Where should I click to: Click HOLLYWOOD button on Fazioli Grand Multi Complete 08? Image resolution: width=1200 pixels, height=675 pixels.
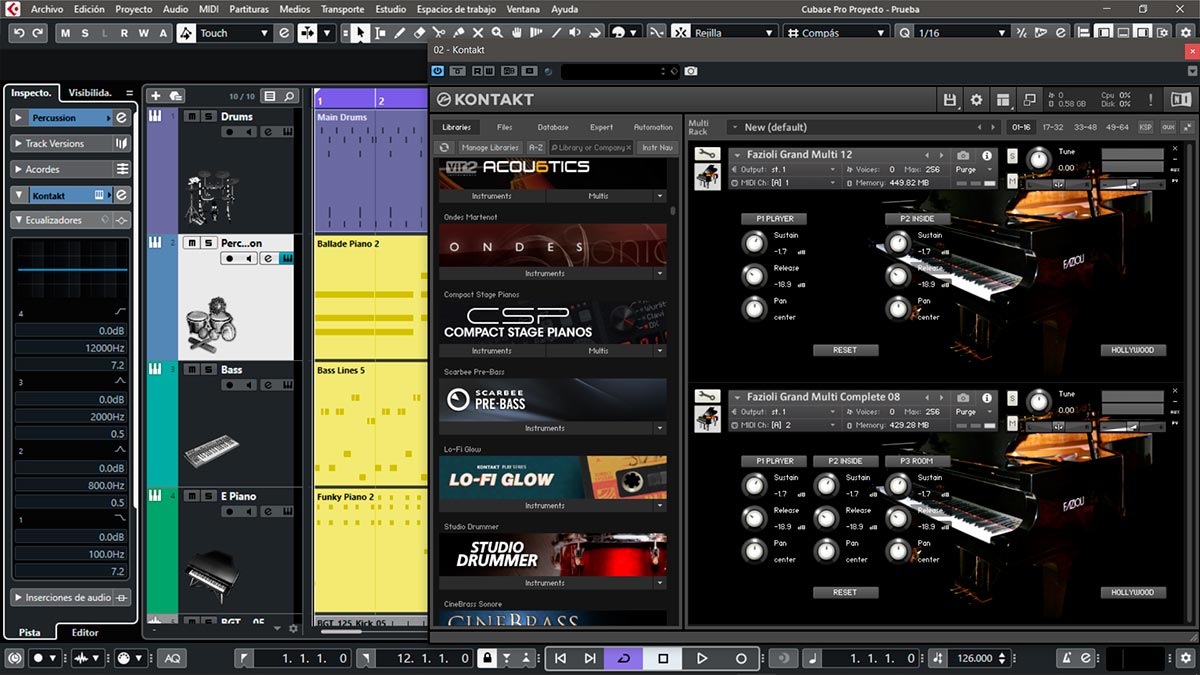1133,592
